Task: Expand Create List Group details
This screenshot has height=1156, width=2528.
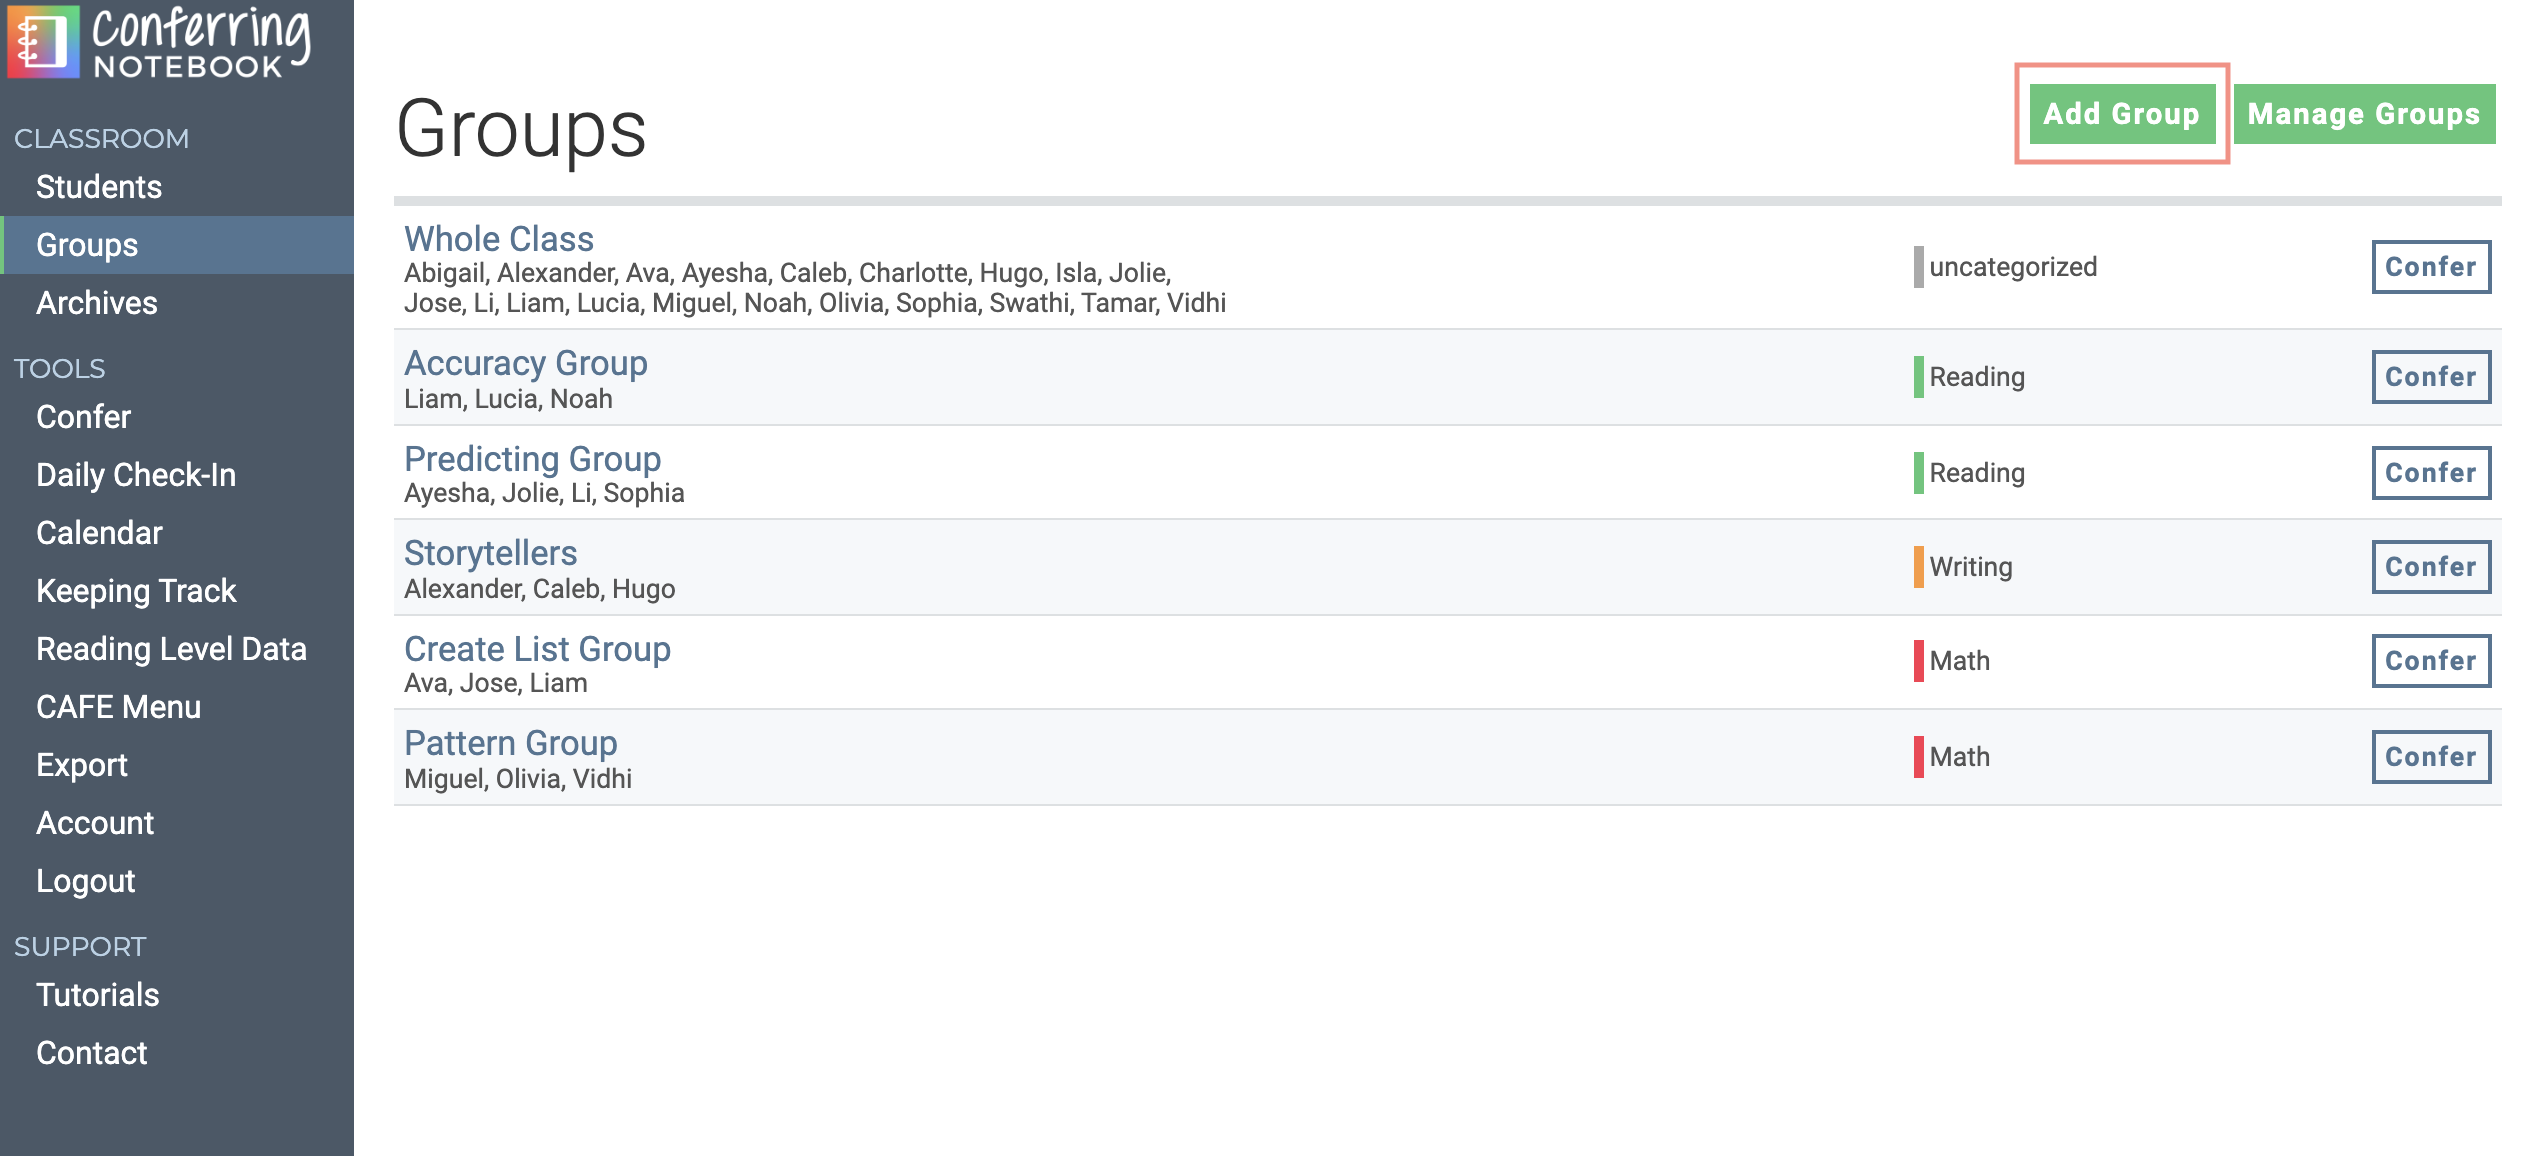Action: coord(538,648)
